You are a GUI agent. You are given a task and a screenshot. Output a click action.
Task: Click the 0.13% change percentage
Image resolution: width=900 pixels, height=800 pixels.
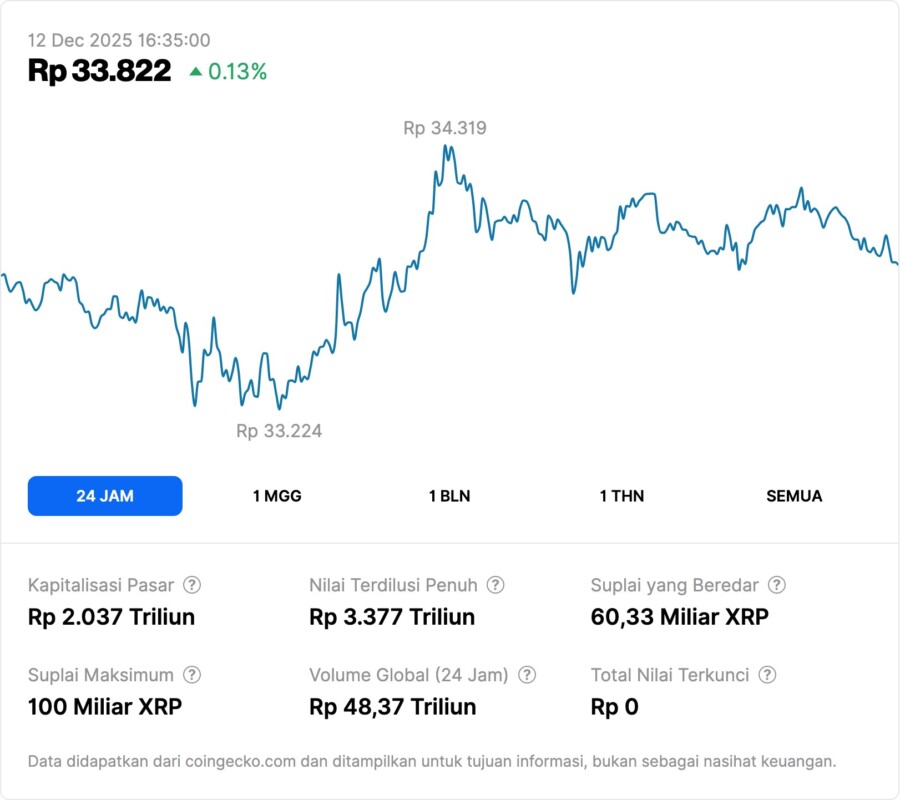pyautogui.click(x=237, y=72)
